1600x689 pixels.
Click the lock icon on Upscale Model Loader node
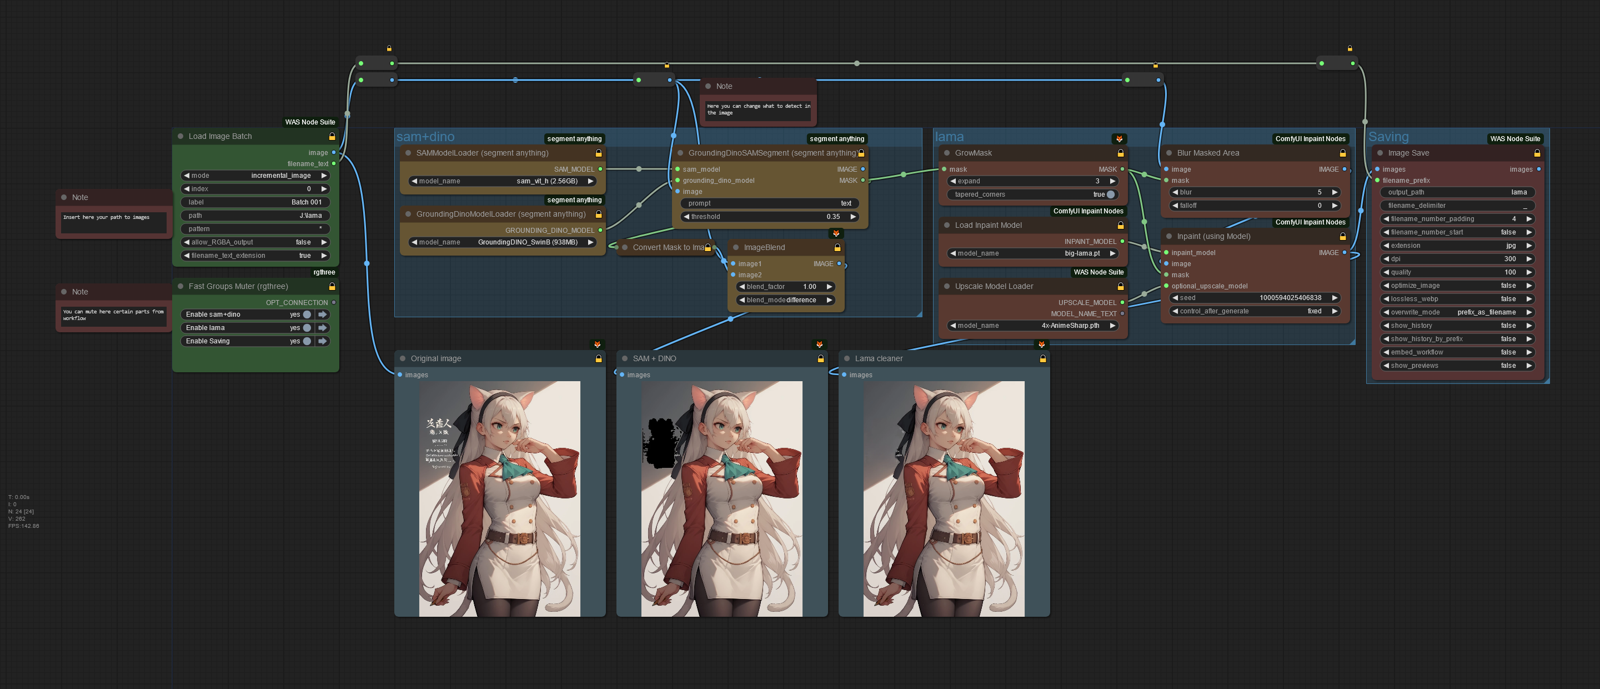[x=1120, y=287]
